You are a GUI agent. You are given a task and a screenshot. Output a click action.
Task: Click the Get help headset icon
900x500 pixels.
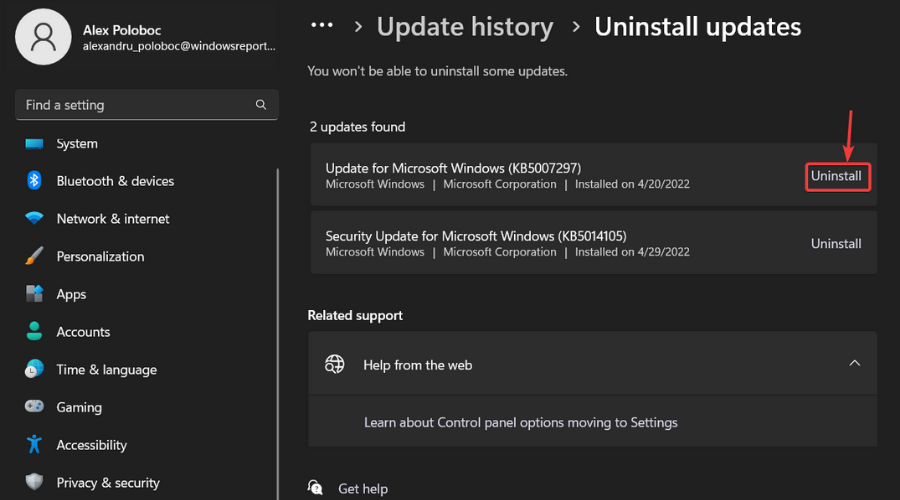point(315,488)
